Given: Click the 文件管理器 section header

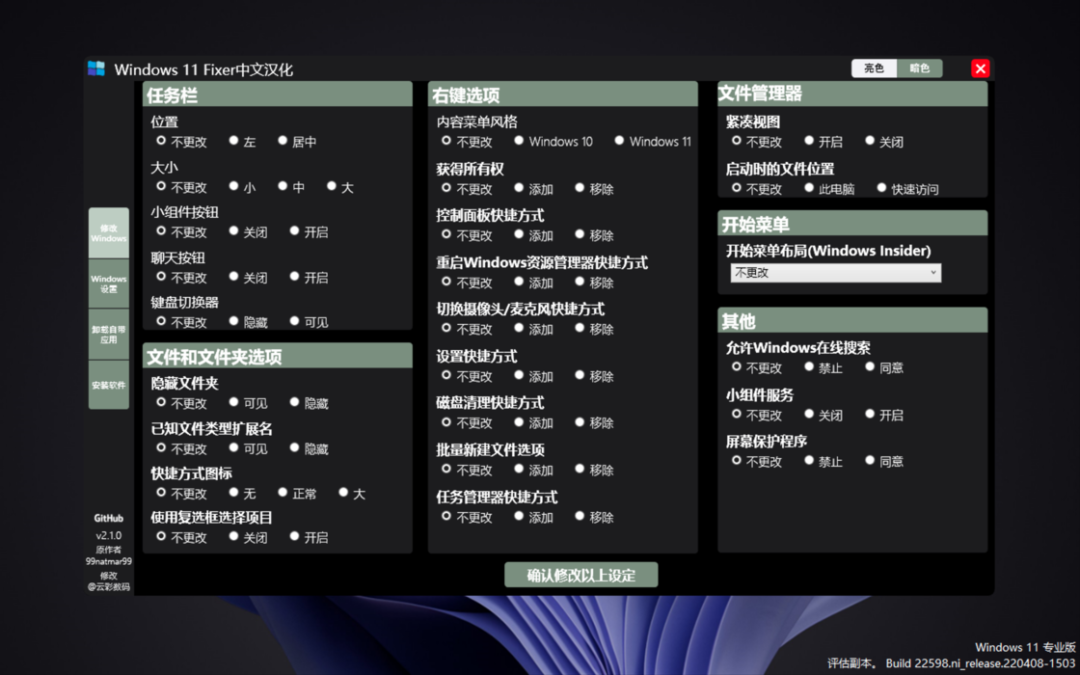Looking at the screenshot, I should coord(853,94).
